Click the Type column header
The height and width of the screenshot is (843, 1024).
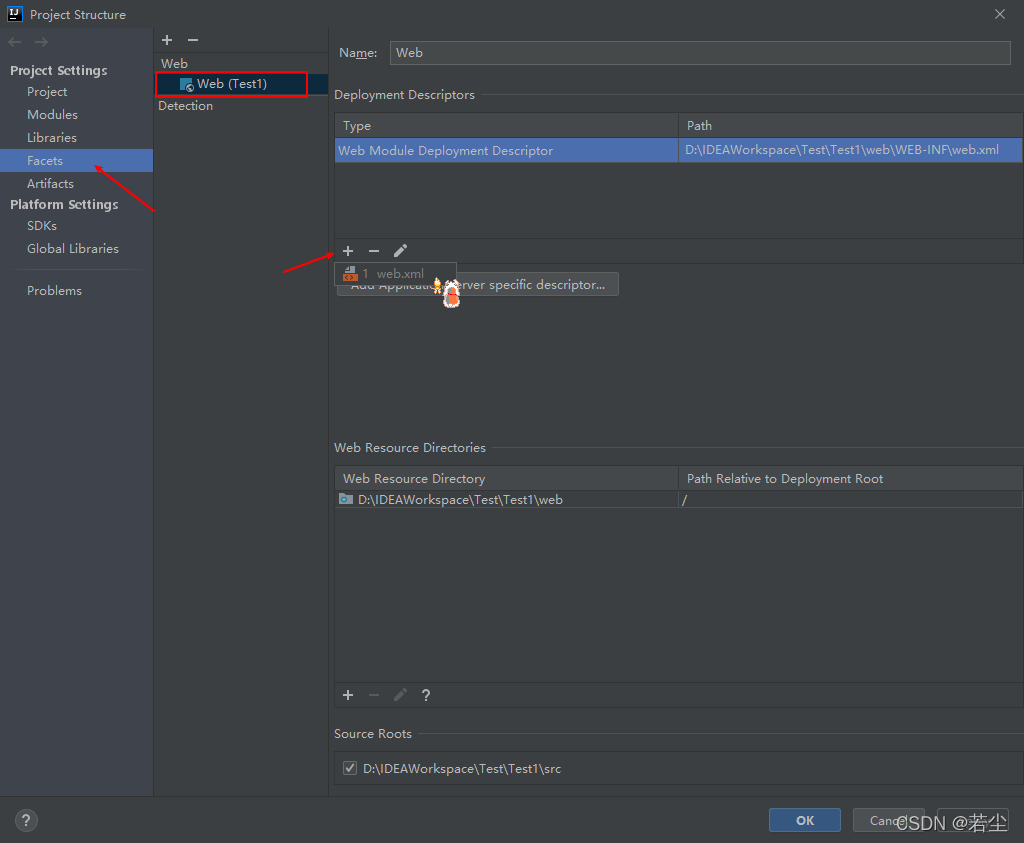507,125
